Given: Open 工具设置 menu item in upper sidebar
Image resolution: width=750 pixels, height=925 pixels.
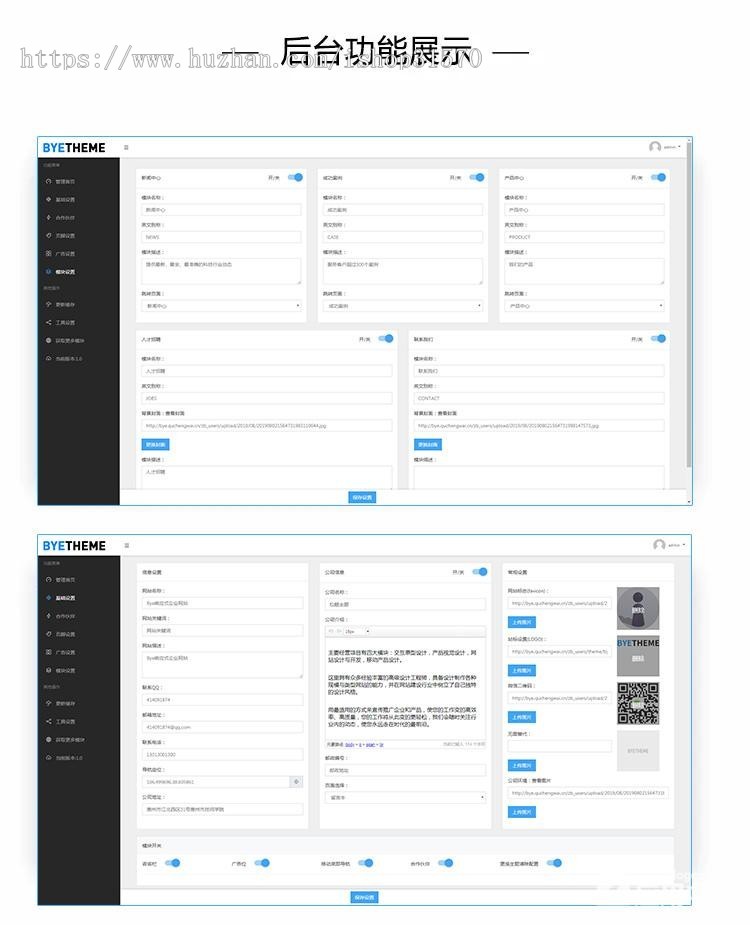Looking at the screenshot, I should (x=65, y=323).
